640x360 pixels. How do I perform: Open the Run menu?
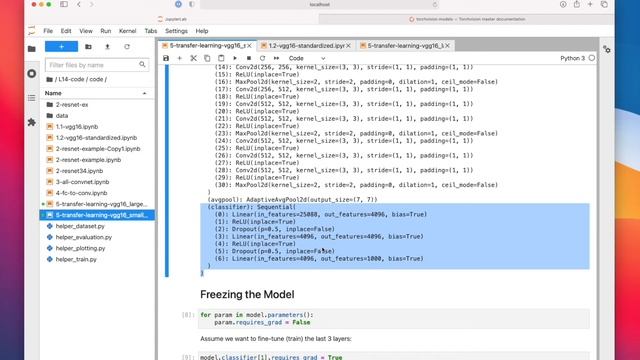[106, 31]
